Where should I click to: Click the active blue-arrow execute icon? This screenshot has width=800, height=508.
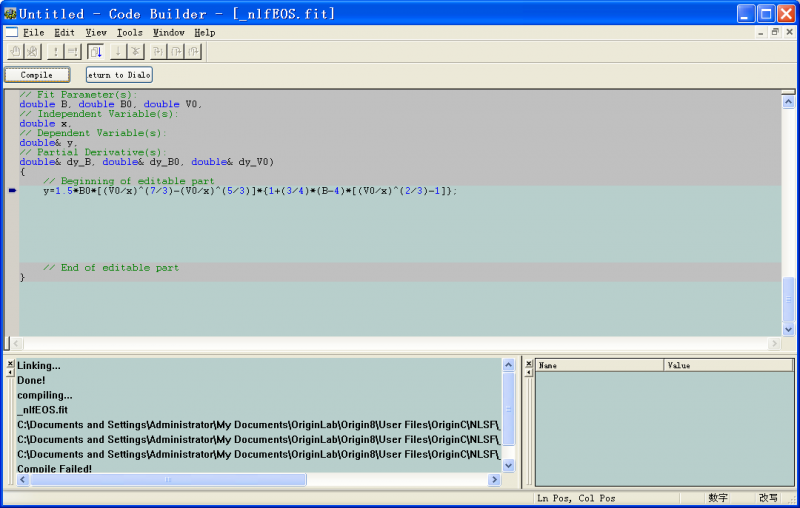(x=96, y=52)
